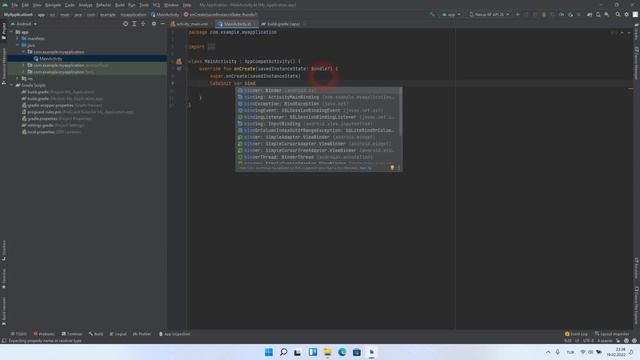Expand the res folder

18,78
